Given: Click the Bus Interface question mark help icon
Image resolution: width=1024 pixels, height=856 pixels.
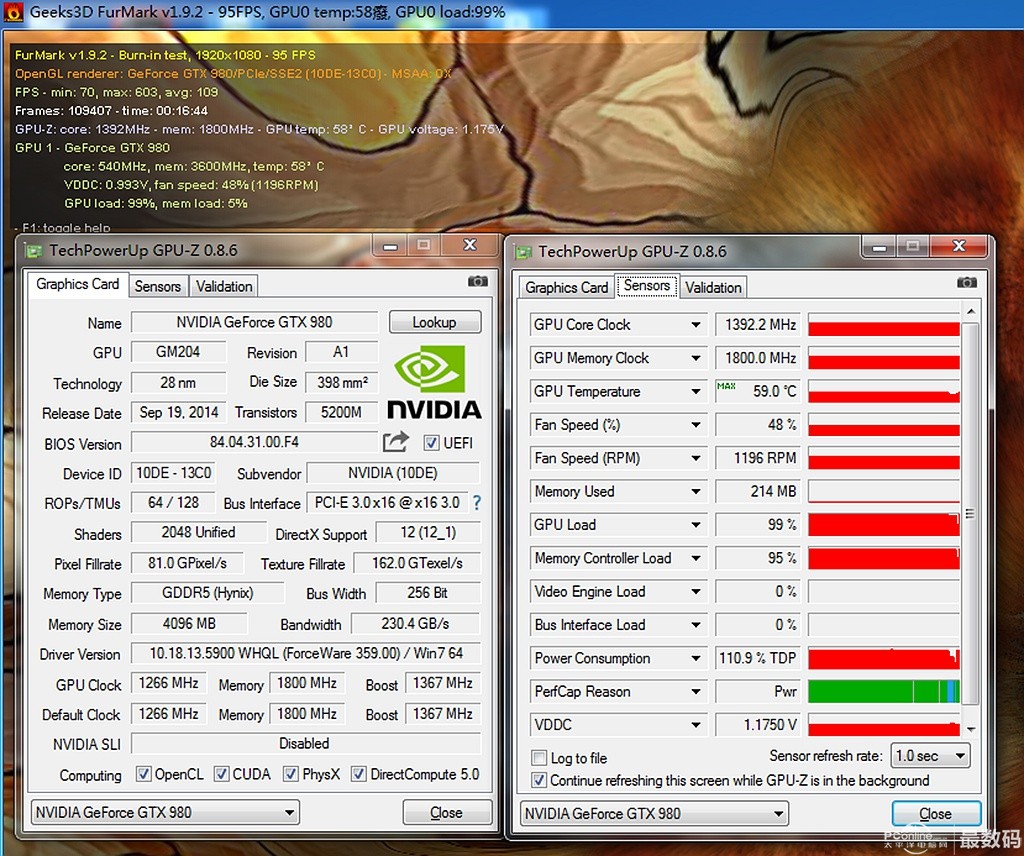Looking at the screenshot, I should click(477, 503).
